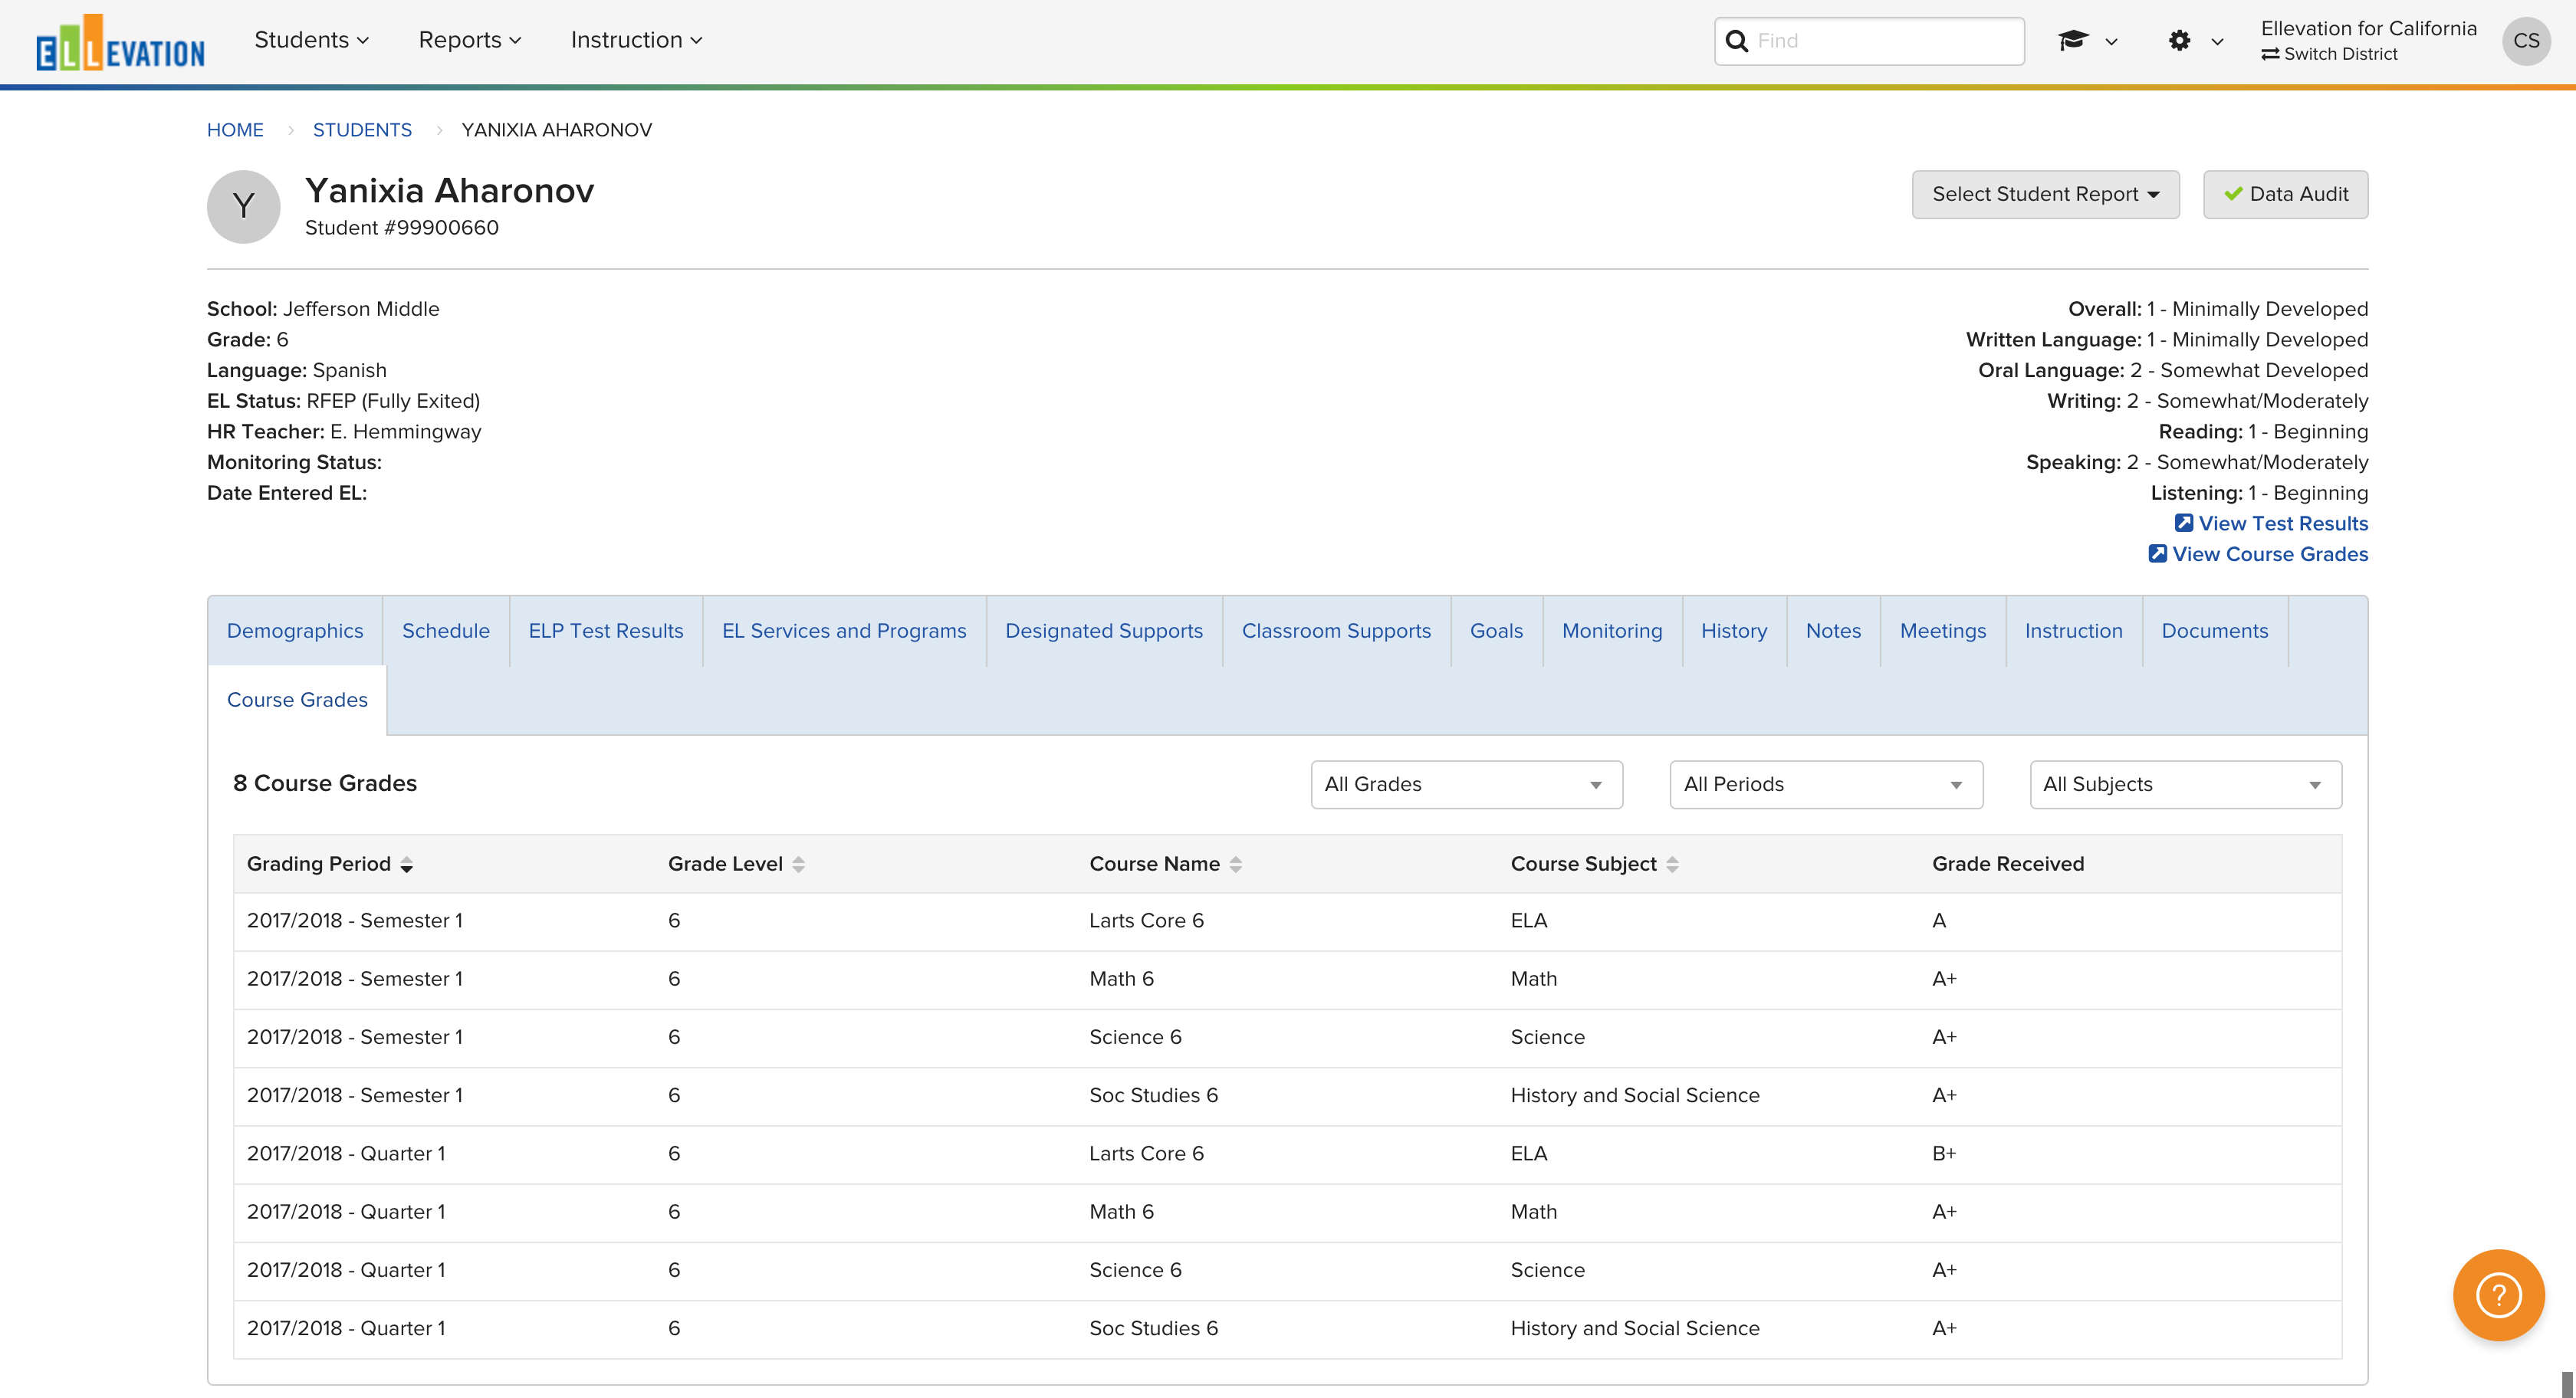
Task: Open the Meetings tab
Action: pyautogui.click(x=1943, y=631)
